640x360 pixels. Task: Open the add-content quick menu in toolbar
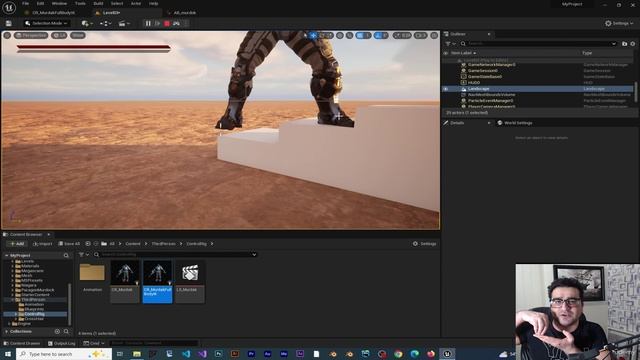(x=87, y=24)
